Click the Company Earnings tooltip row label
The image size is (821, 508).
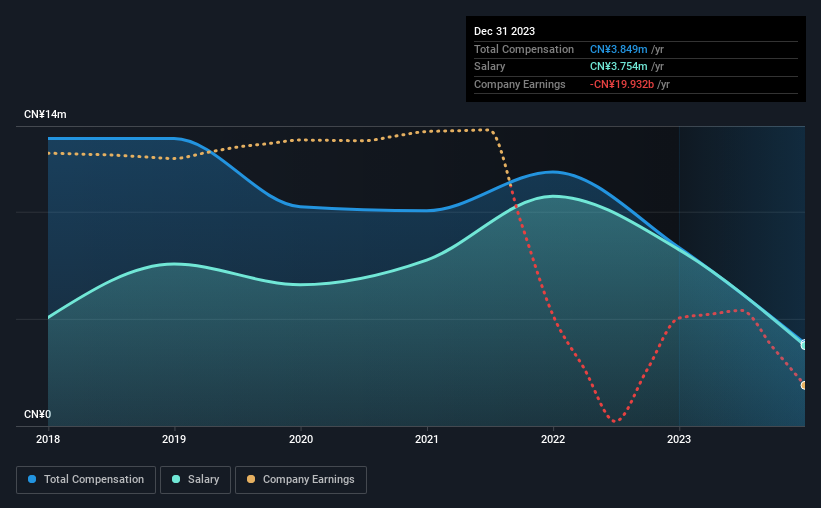(519, 84)
